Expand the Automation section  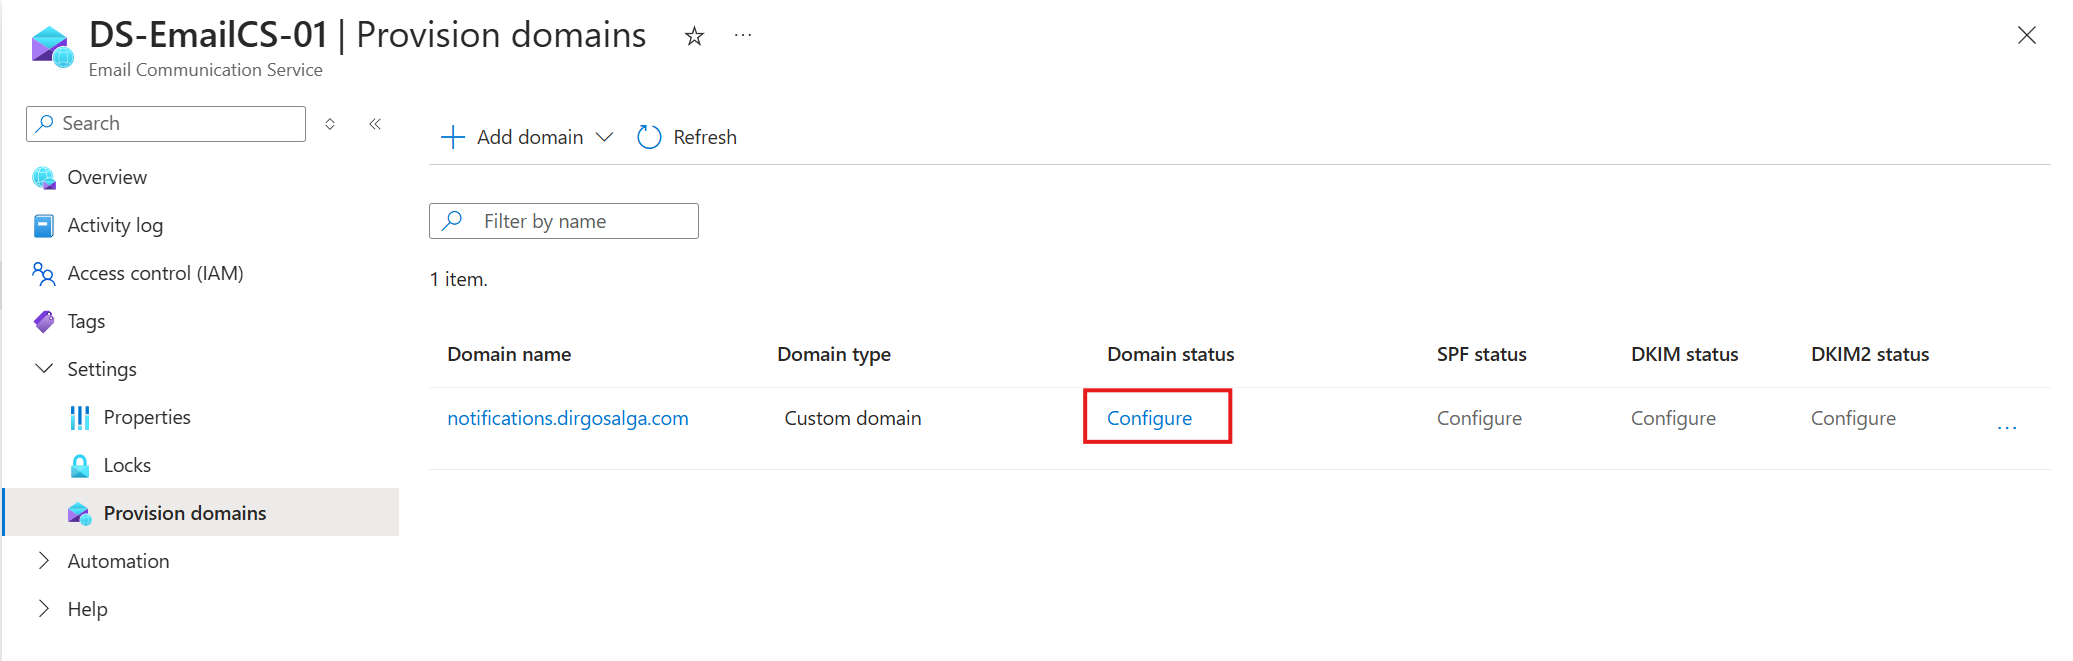pos(44,561)
